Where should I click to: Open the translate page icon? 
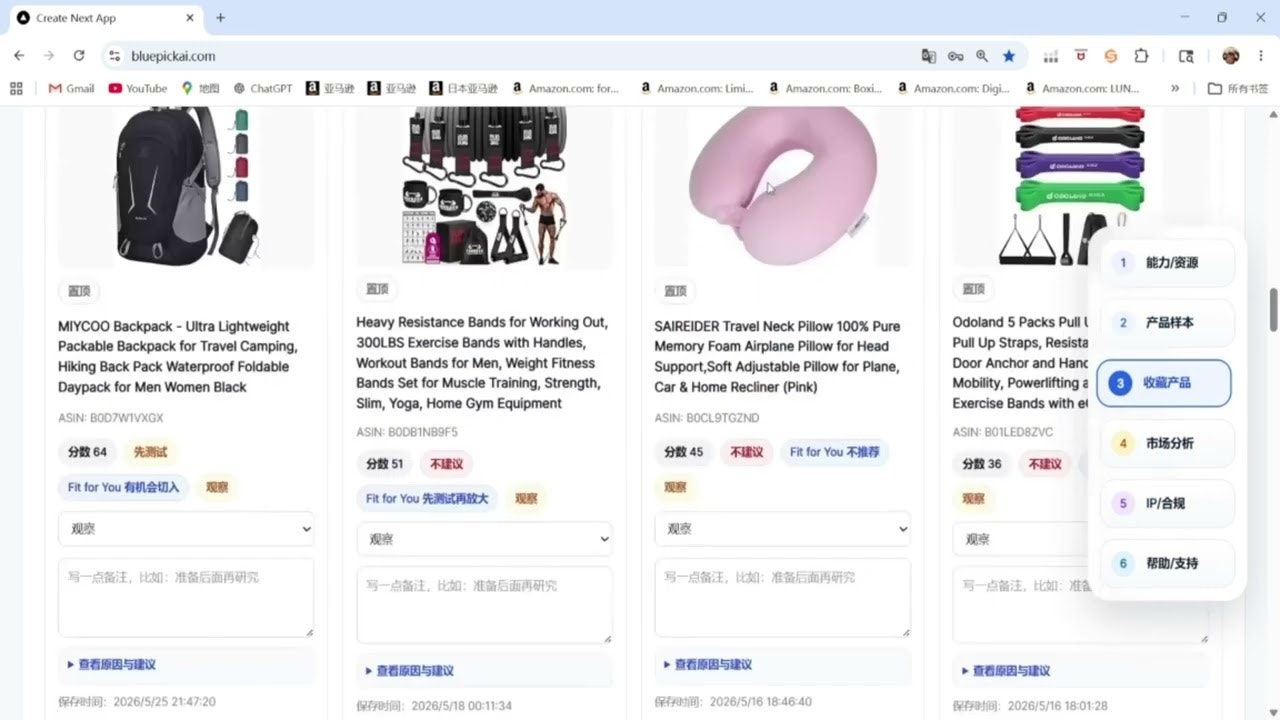929,56
